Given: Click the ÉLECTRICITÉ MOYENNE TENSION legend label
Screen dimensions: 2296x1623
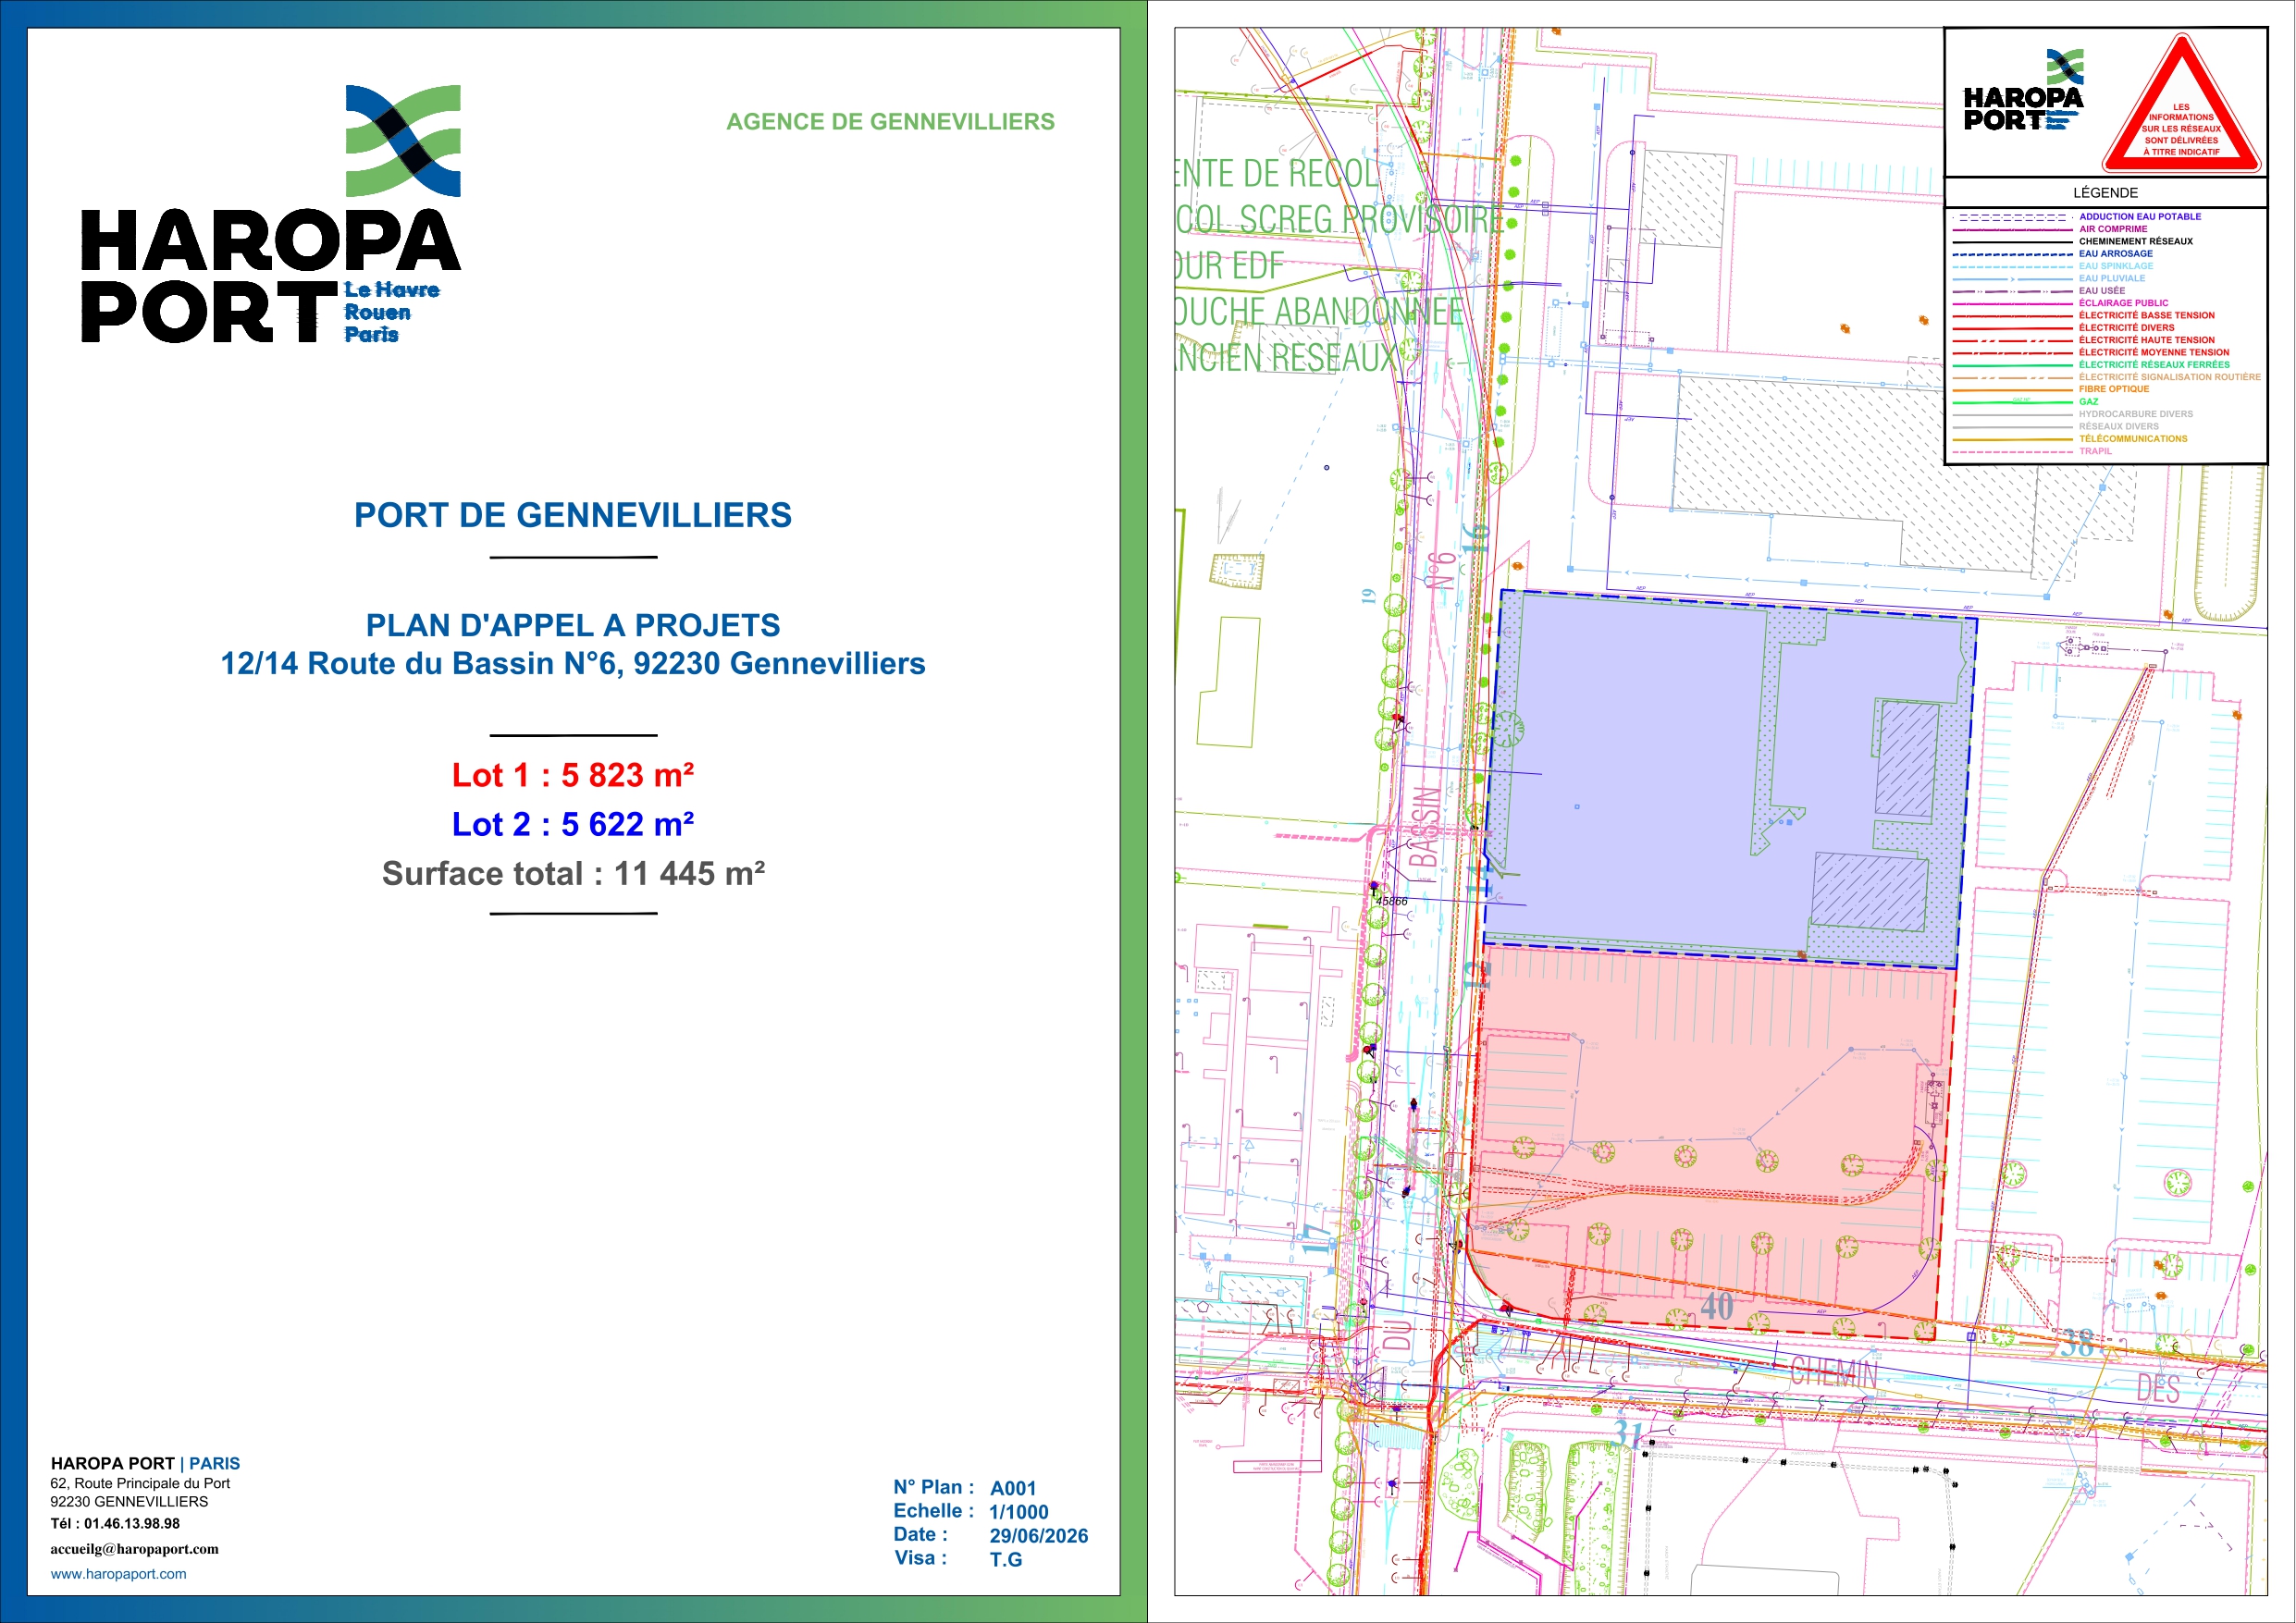Looking at the screenshot, I should click(2154, 352).
